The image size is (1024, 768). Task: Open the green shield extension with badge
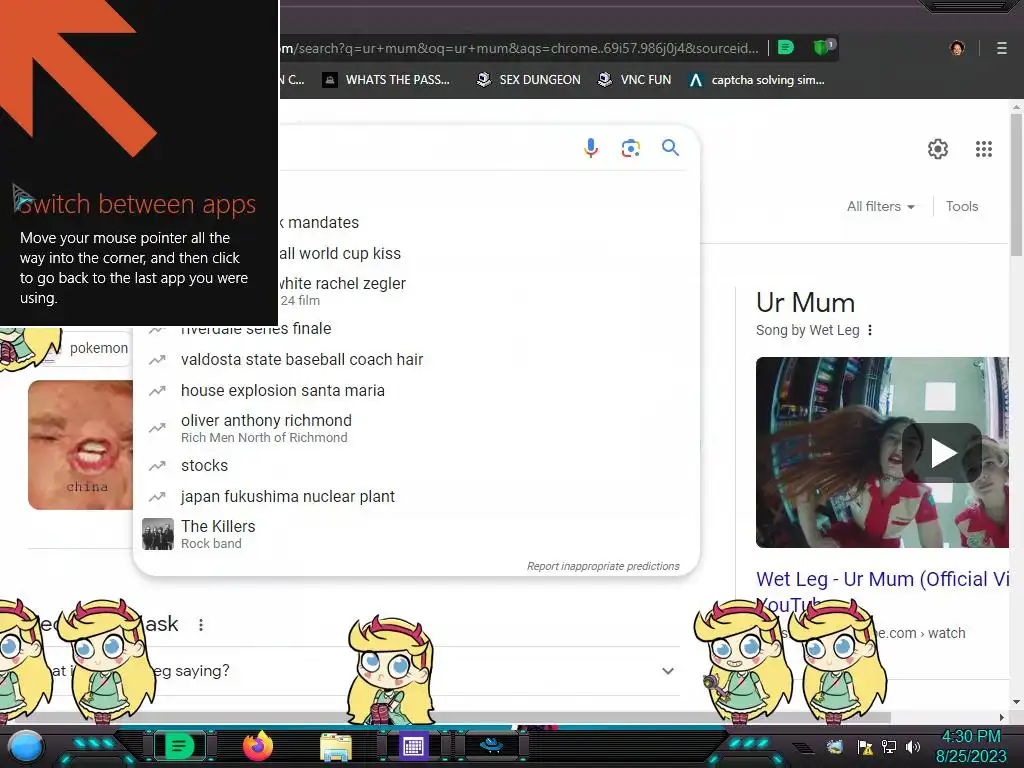click(823, 47)
